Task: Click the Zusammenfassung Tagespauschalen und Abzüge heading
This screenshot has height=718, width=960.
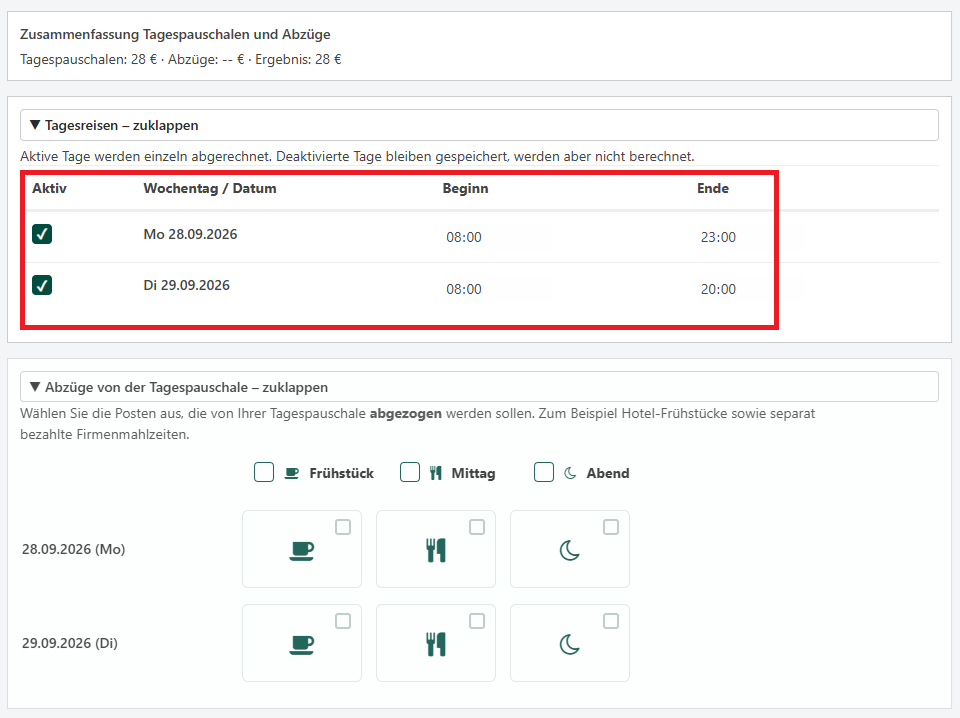Action: point(175,34)
